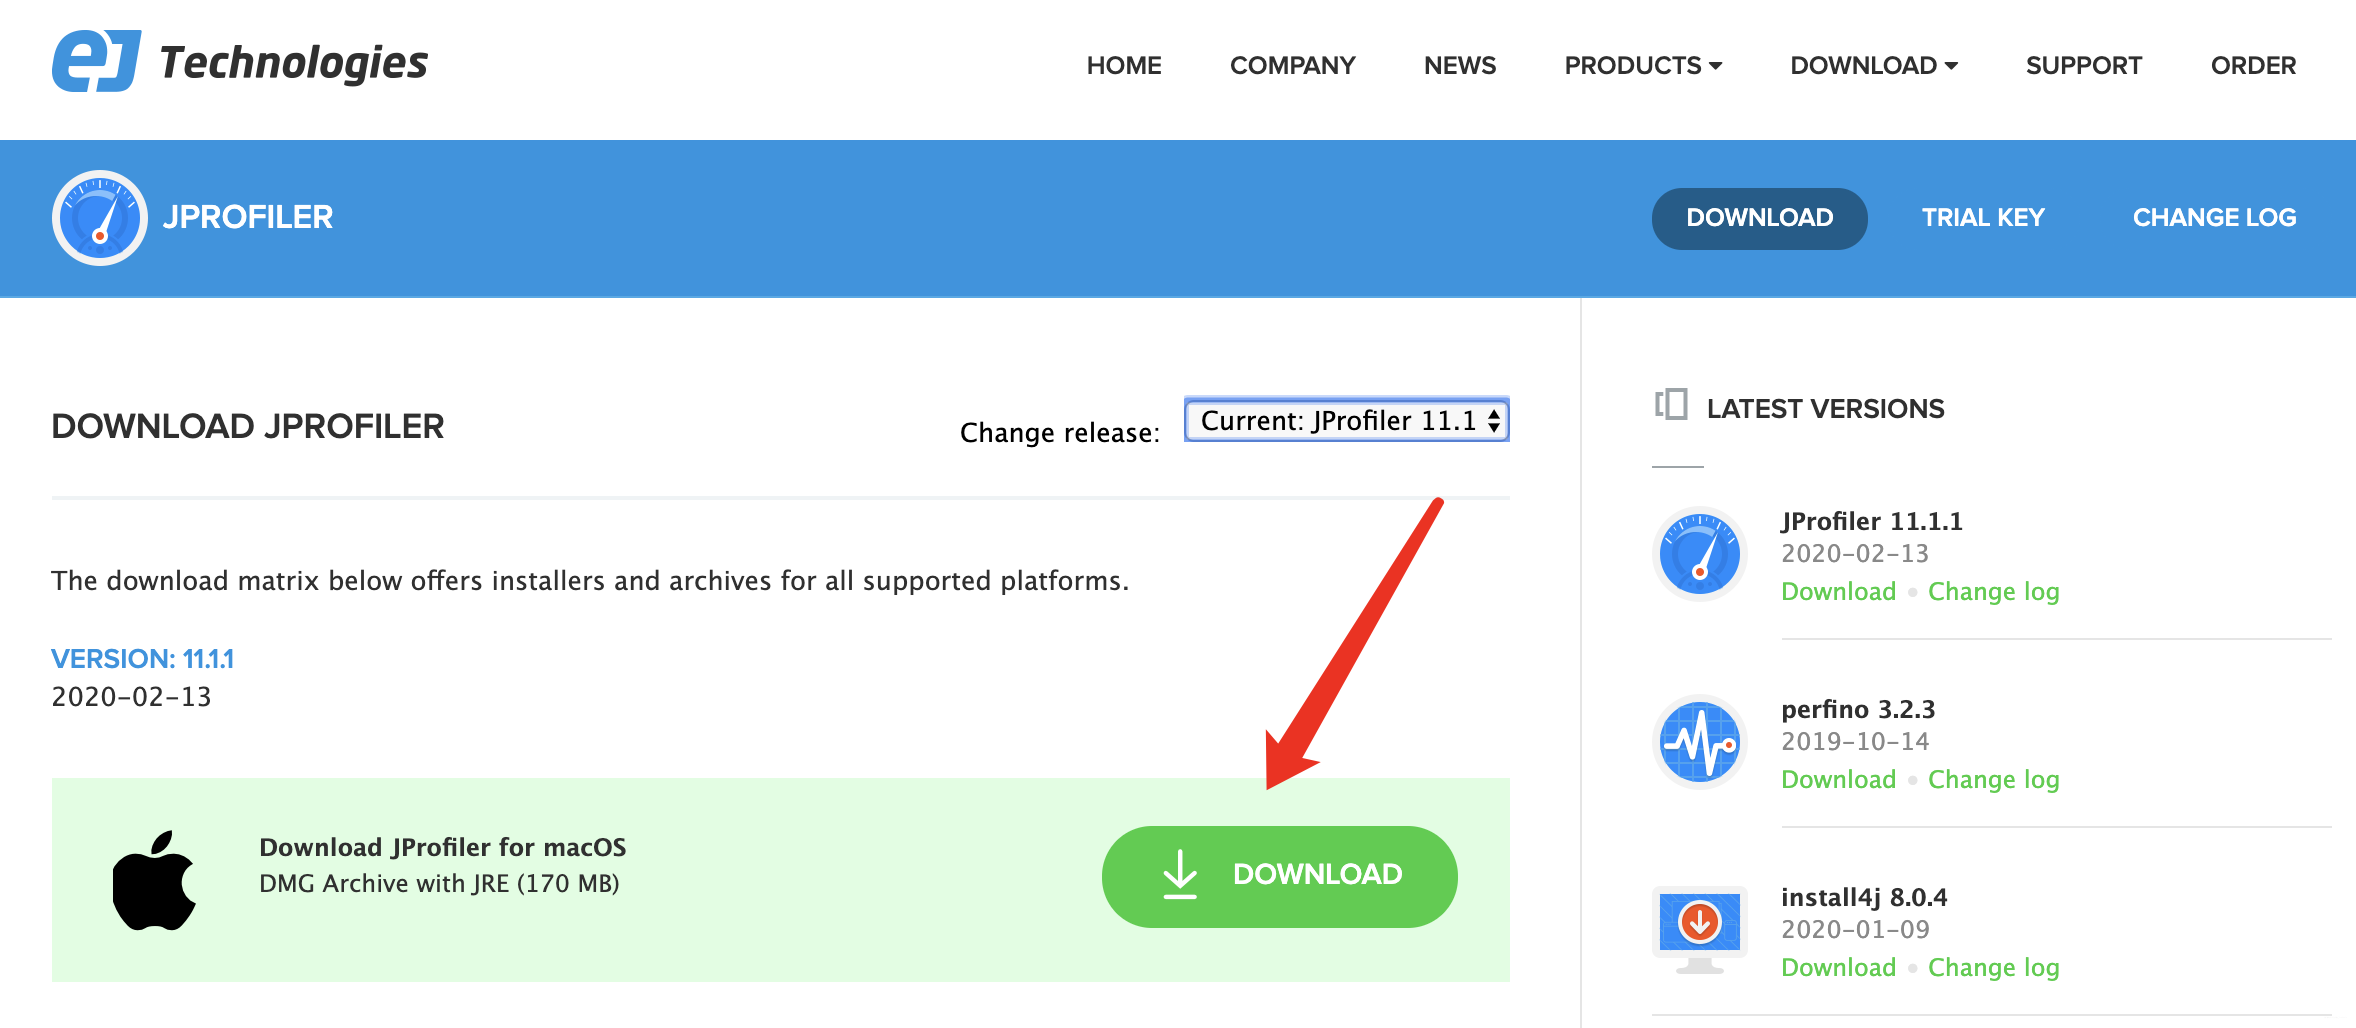Click the perfino 3.2.3 title
Viewport: 2356px width, 1028px height.
click(x=1858, y=709)
